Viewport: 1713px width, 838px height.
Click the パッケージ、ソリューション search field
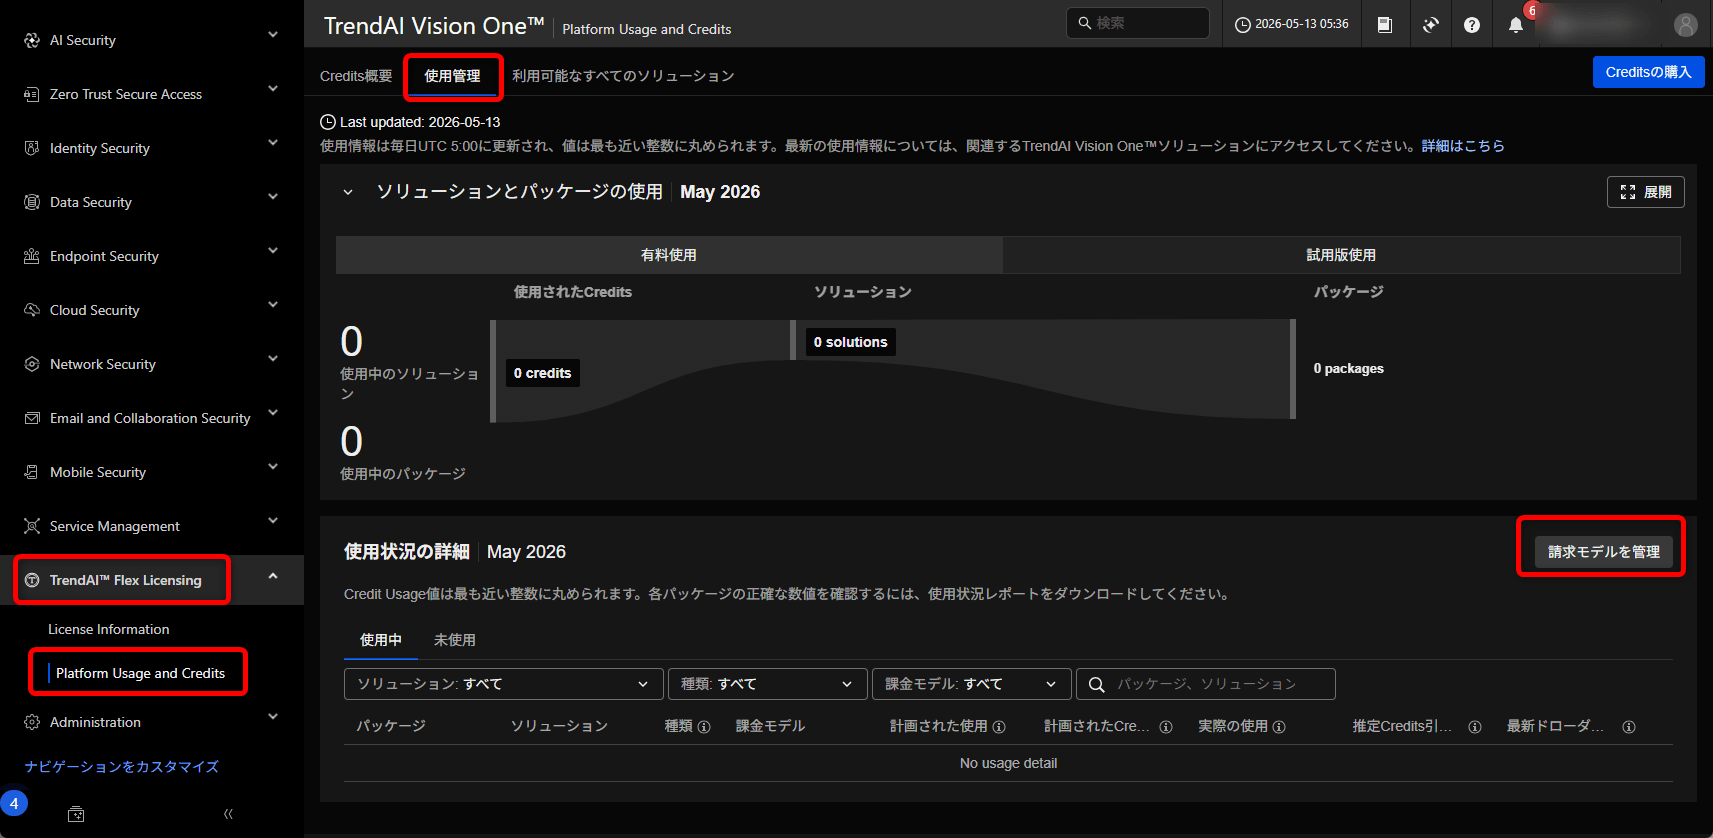tap(1206, 684)
